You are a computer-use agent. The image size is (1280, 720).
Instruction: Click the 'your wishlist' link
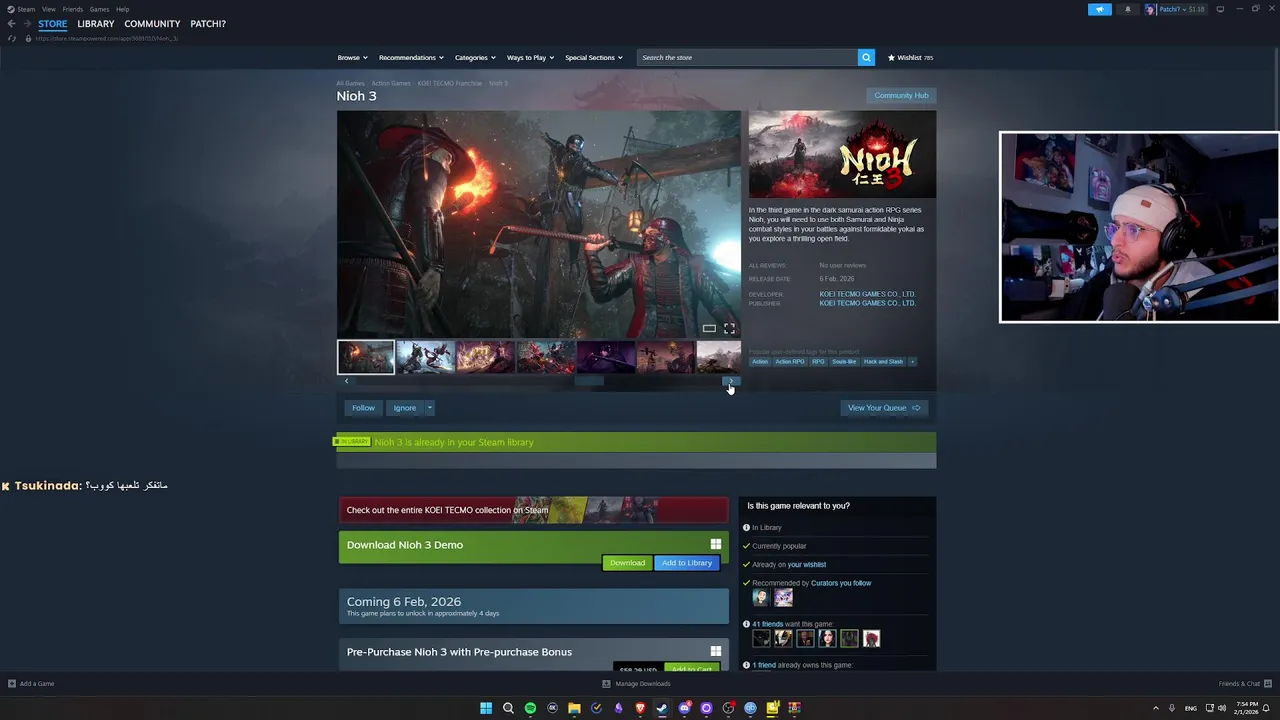tap(807, 565)
